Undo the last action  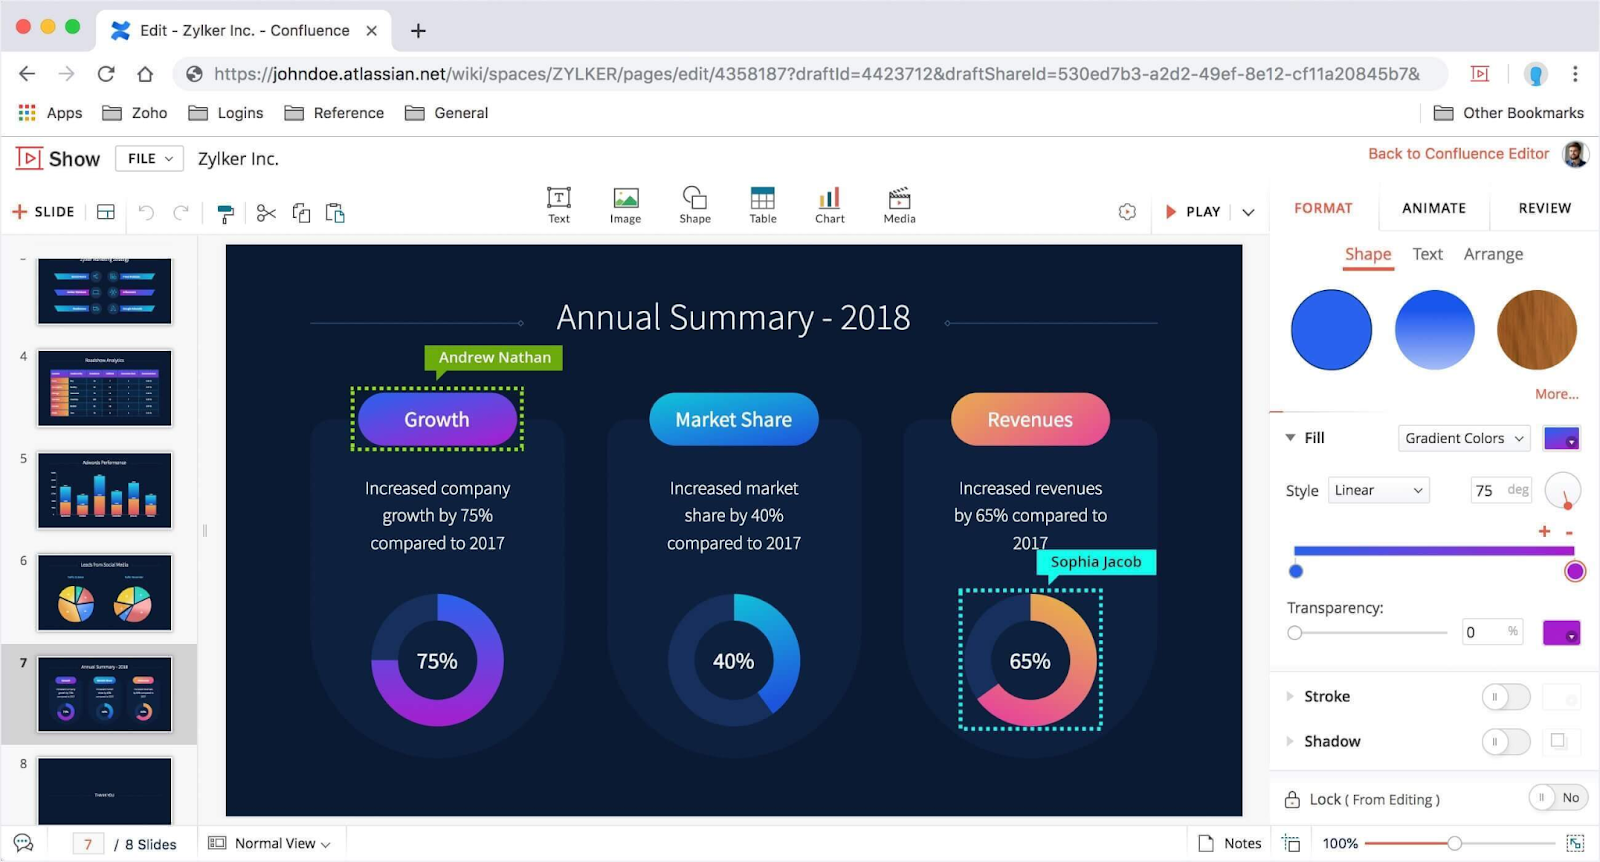point(146,212)
